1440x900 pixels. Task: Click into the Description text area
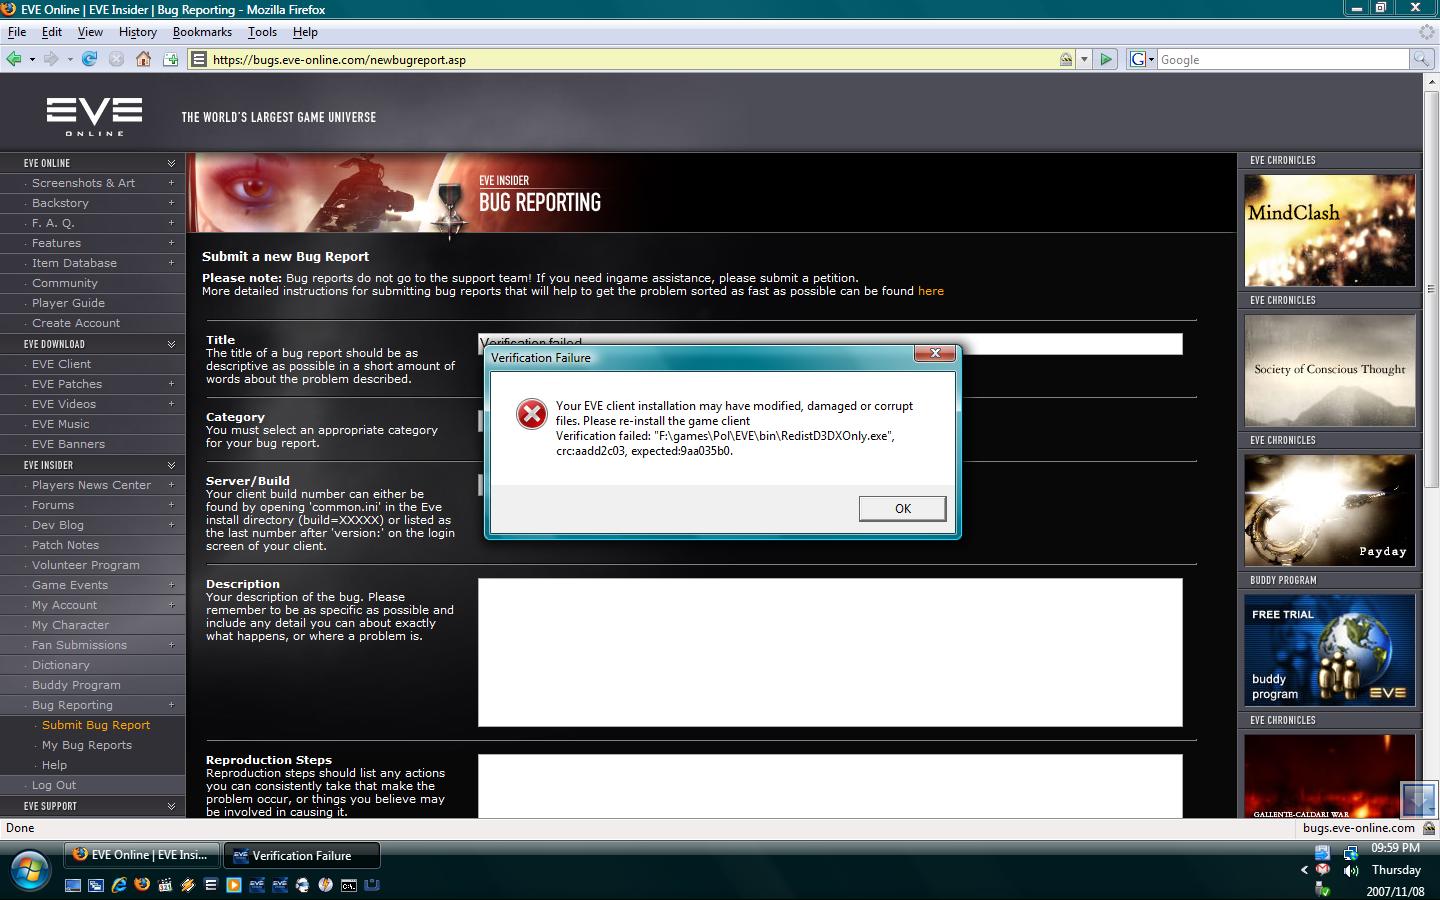830,652
